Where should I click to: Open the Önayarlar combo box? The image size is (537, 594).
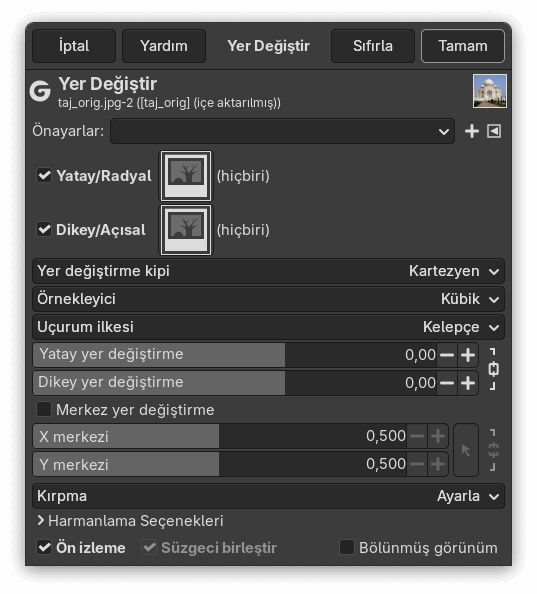282,131
